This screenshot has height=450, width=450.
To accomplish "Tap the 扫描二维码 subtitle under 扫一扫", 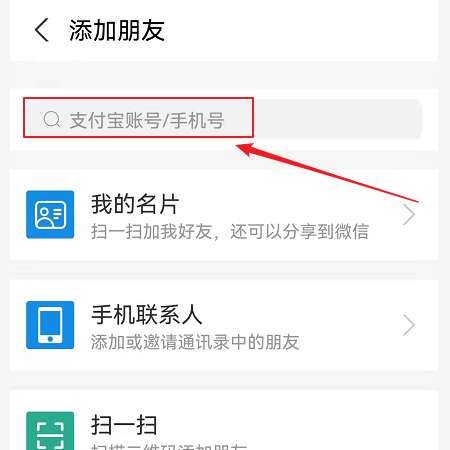I will point(169,447).
